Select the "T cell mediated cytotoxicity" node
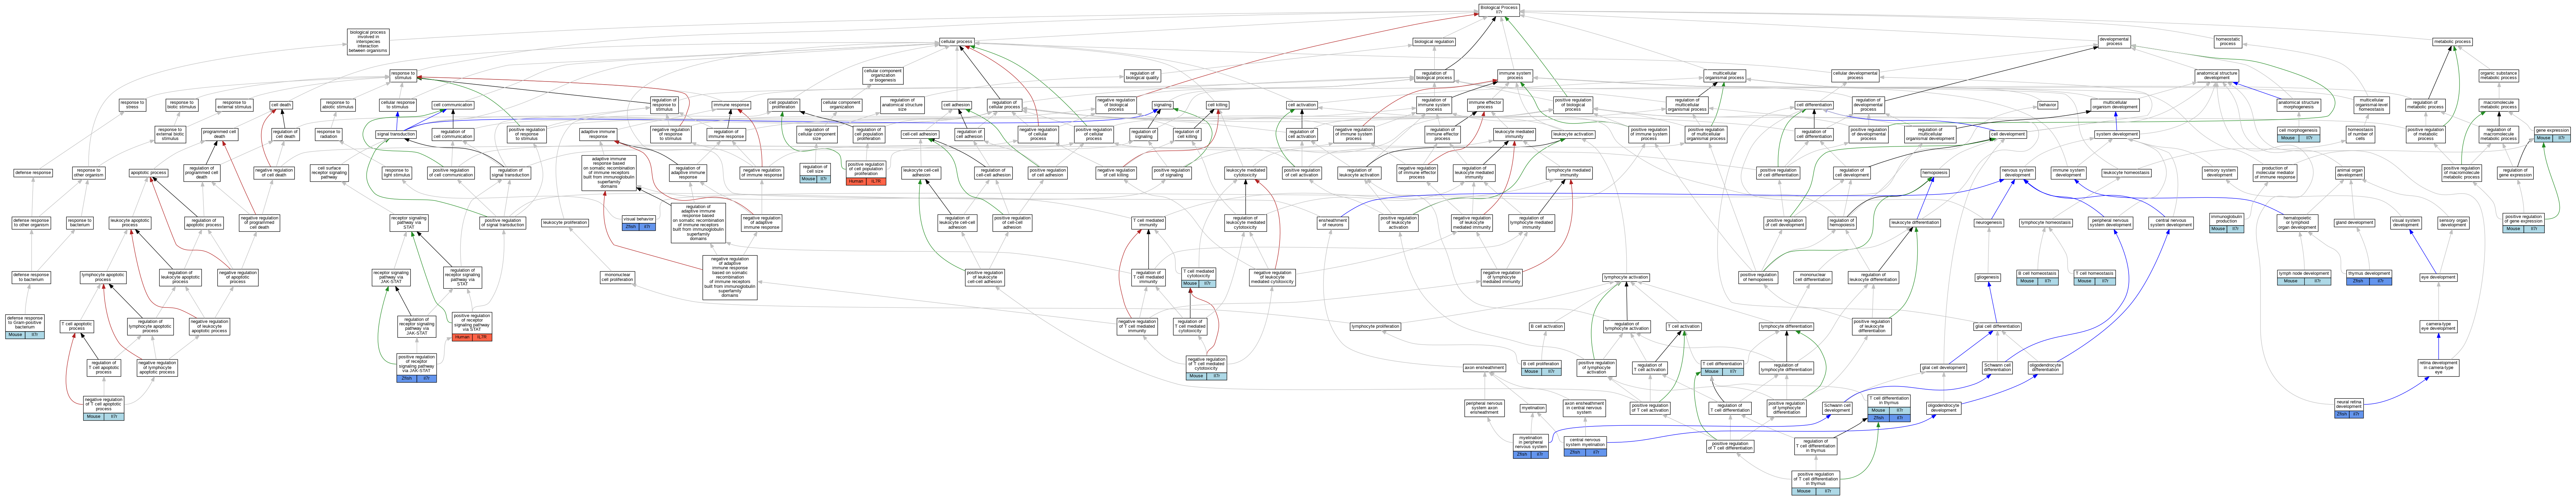Image resolution: width=2576 pixels, height=499 pixels. [1198, 276]
